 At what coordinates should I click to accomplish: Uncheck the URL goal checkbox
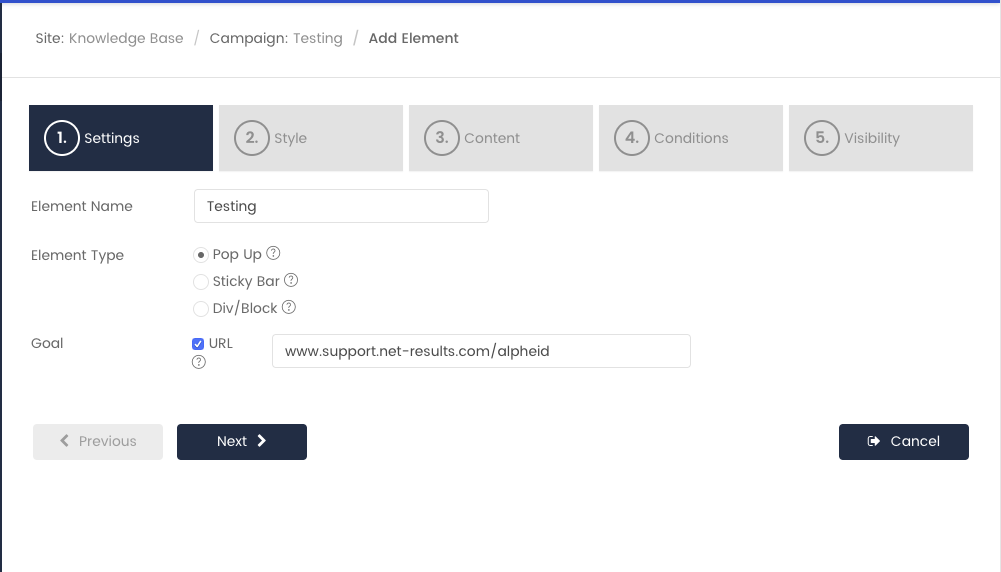198,344
